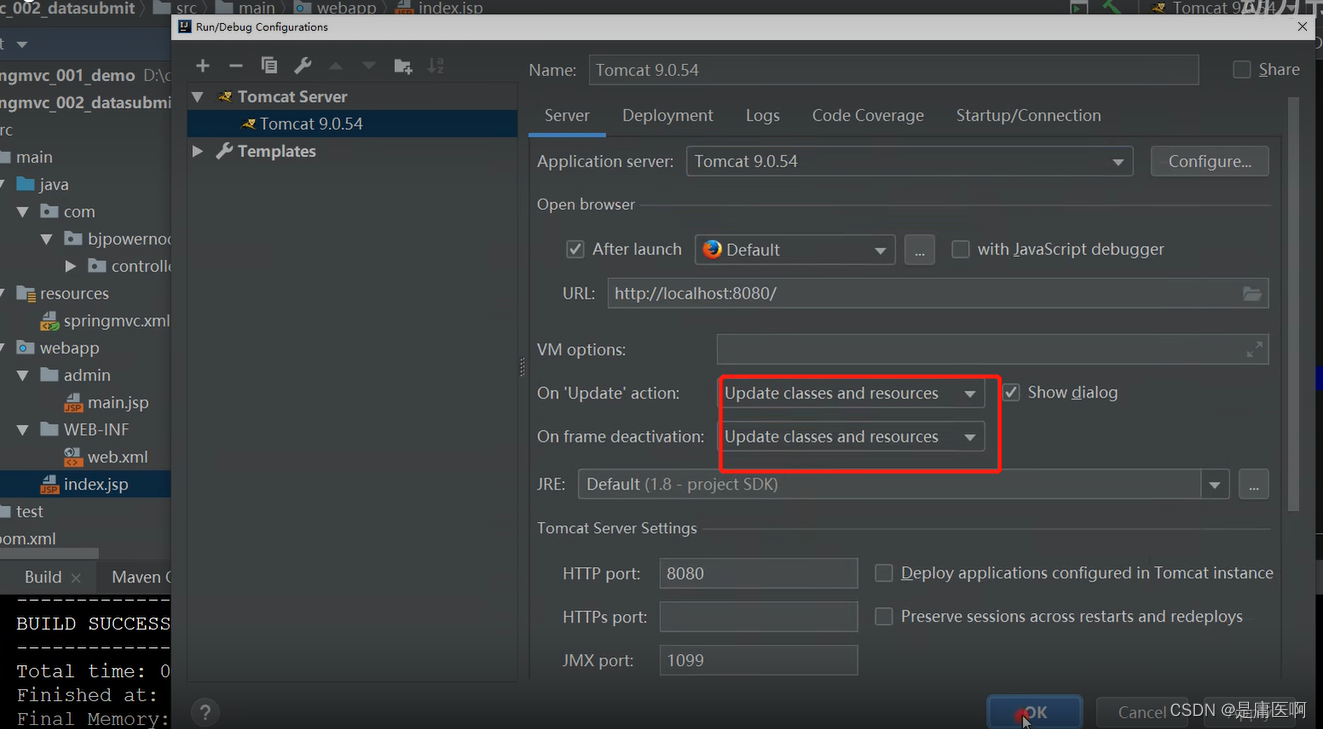This screenshot has height=729, width=1323.
Task: Click the WEB-INF folder icon
Action: [x=50, y=429]
